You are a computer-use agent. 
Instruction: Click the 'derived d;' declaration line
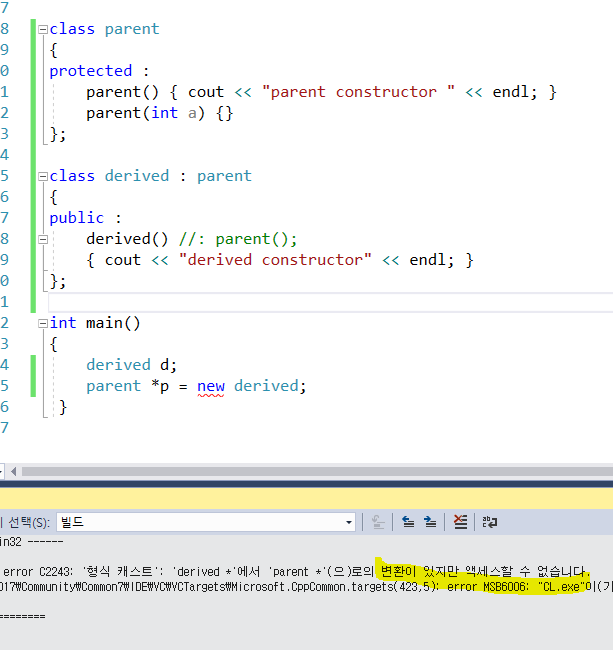pos(131,365)
